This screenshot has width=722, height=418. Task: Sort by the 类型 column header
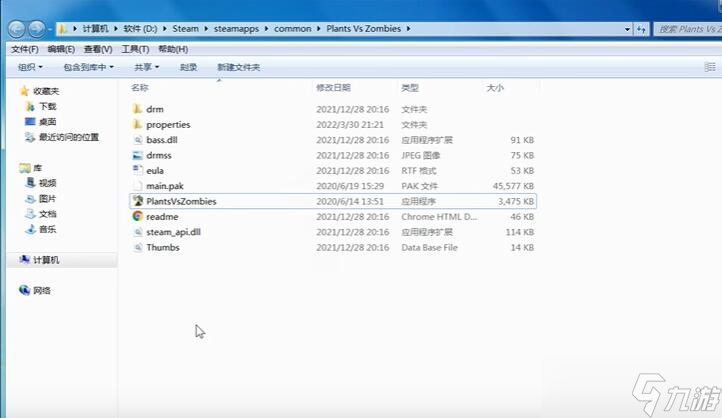pos(410,87)
